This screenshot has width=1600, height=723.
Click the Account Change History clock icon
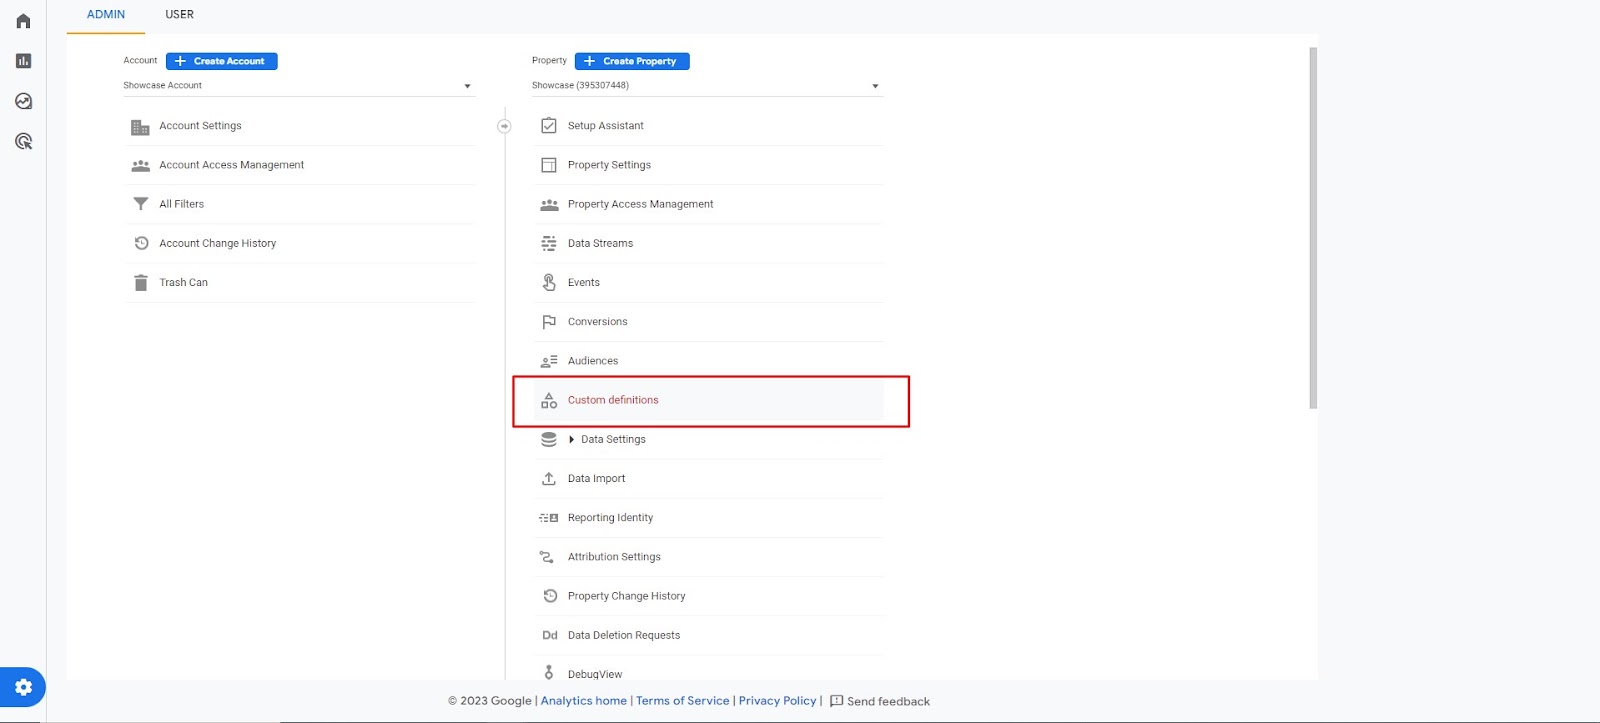pos(141,243)
